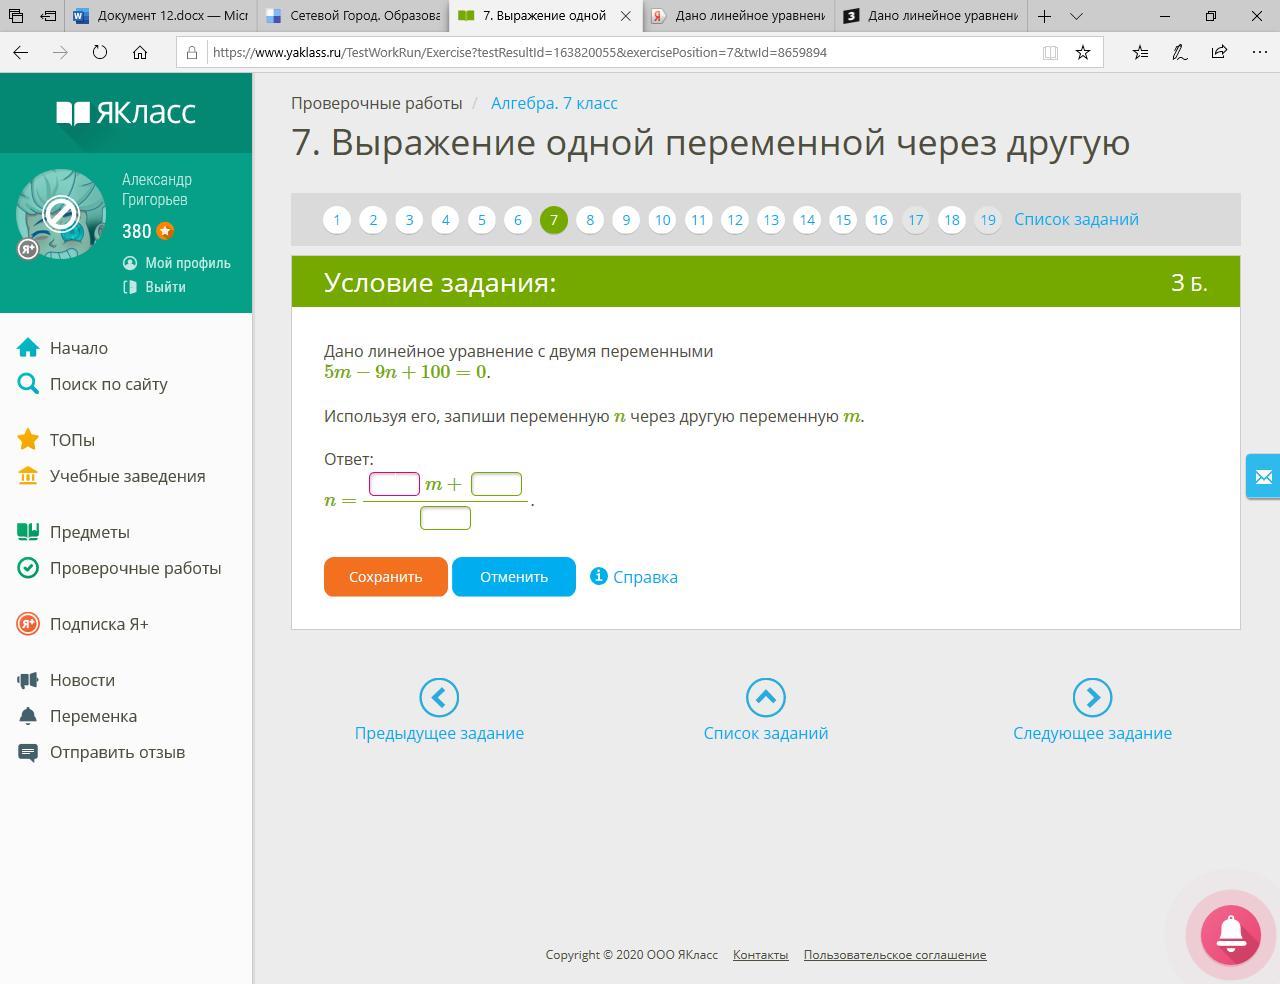Click the checkmark icon beside Проверочные работы
Viewport: 1280px width, 984px height.
click(28, 568)
